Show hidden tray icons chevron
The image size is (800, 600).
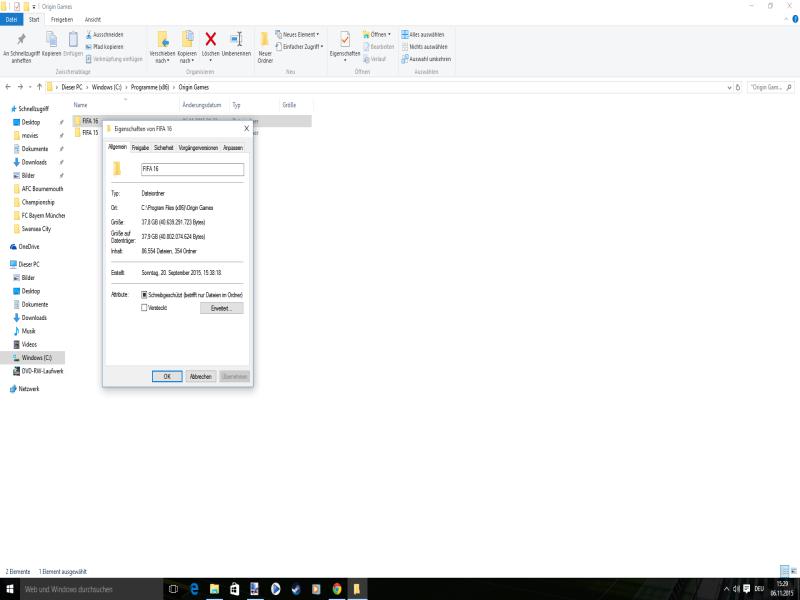727,589
